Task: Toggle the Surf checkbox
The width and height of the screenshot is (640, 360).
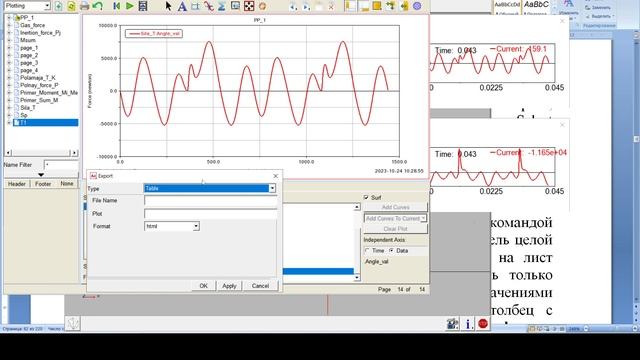Action: coord(366,198)
